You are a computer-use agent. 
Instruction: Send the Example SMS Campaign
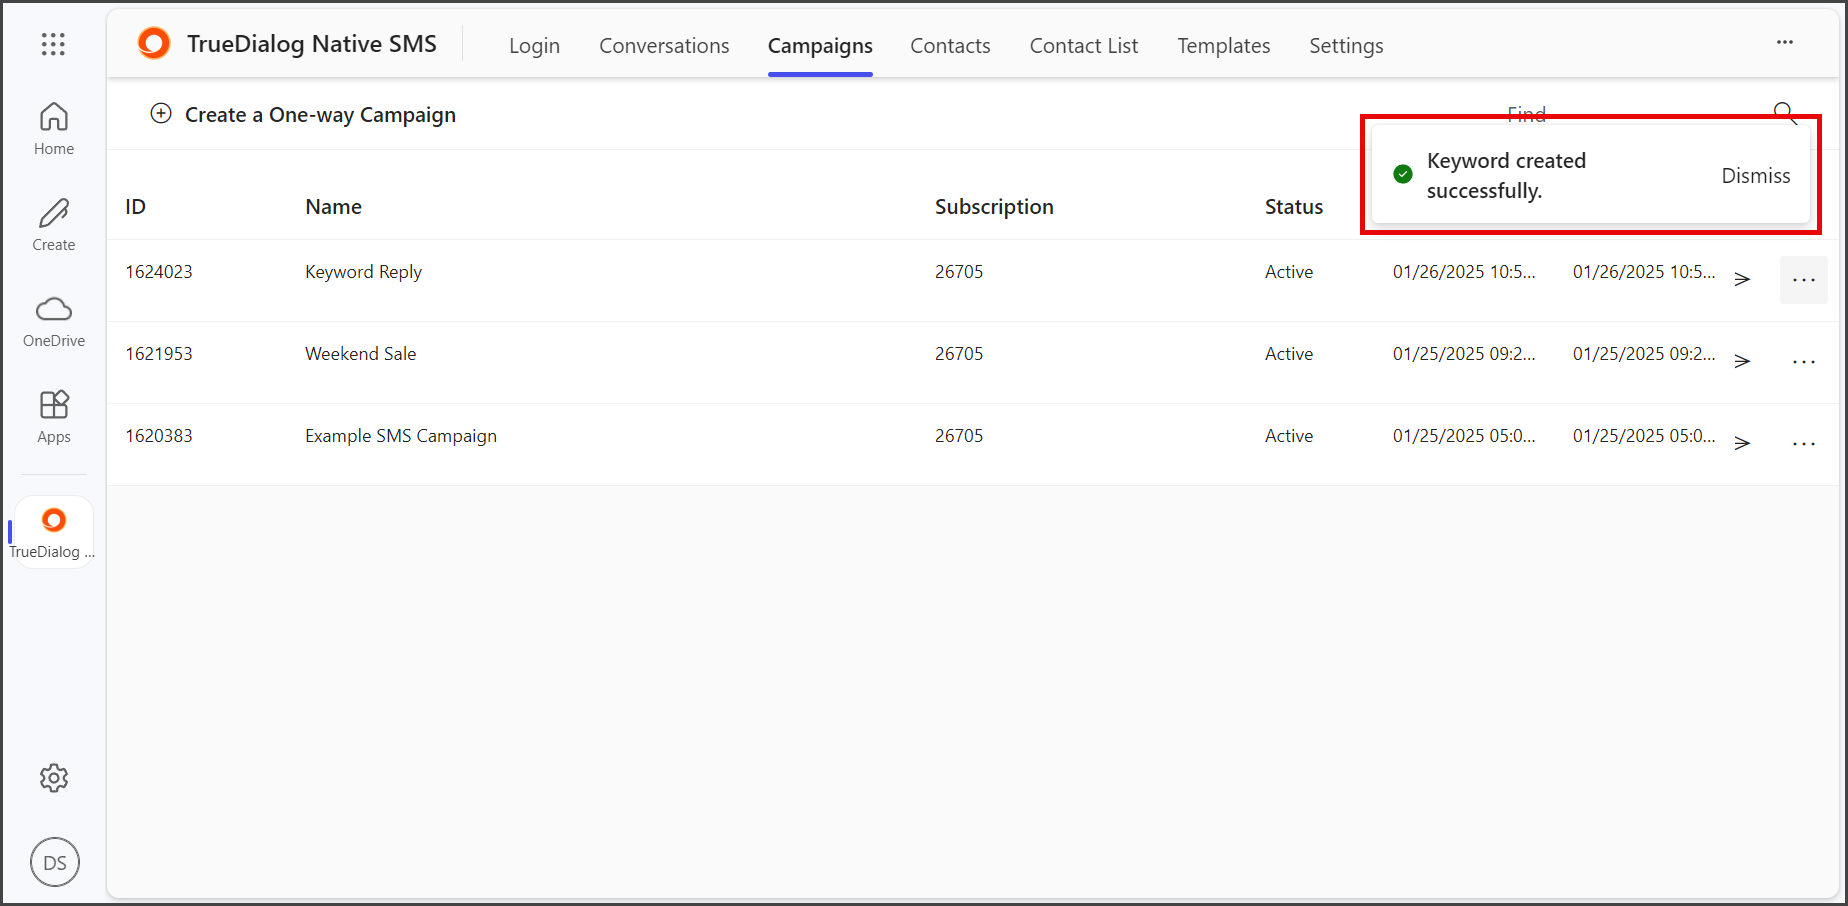pyautogui.click(x=1742, y=443)
